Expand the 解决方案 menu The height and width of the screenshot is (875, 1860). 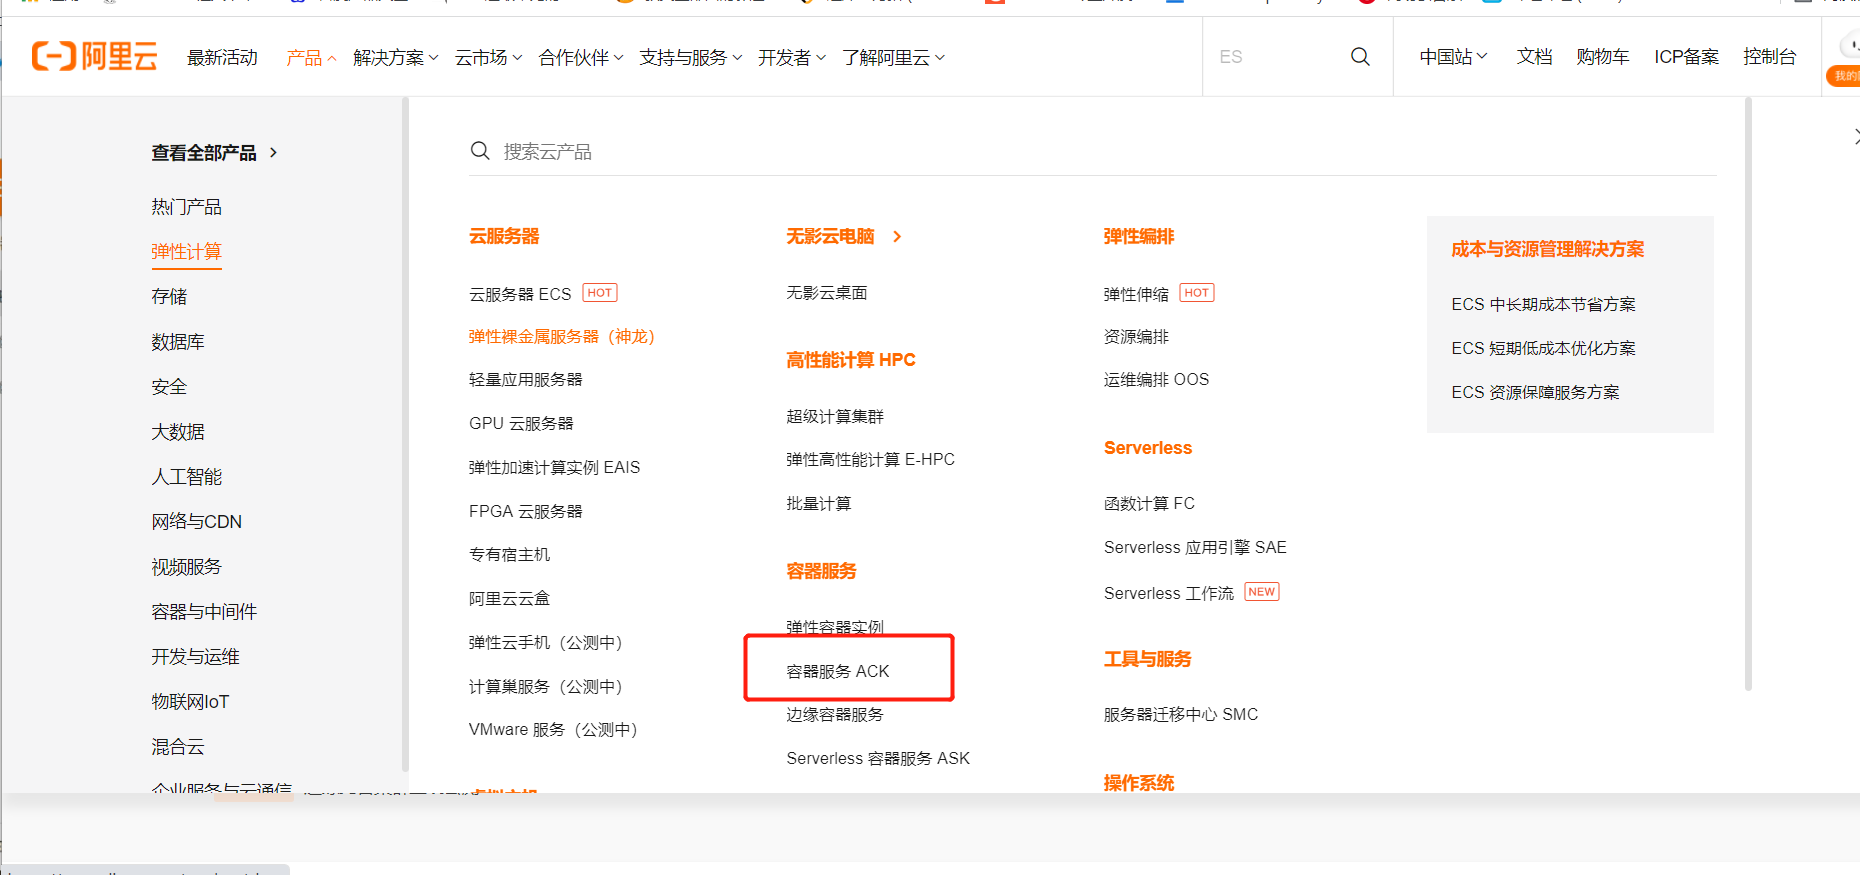tap(396, 58)
